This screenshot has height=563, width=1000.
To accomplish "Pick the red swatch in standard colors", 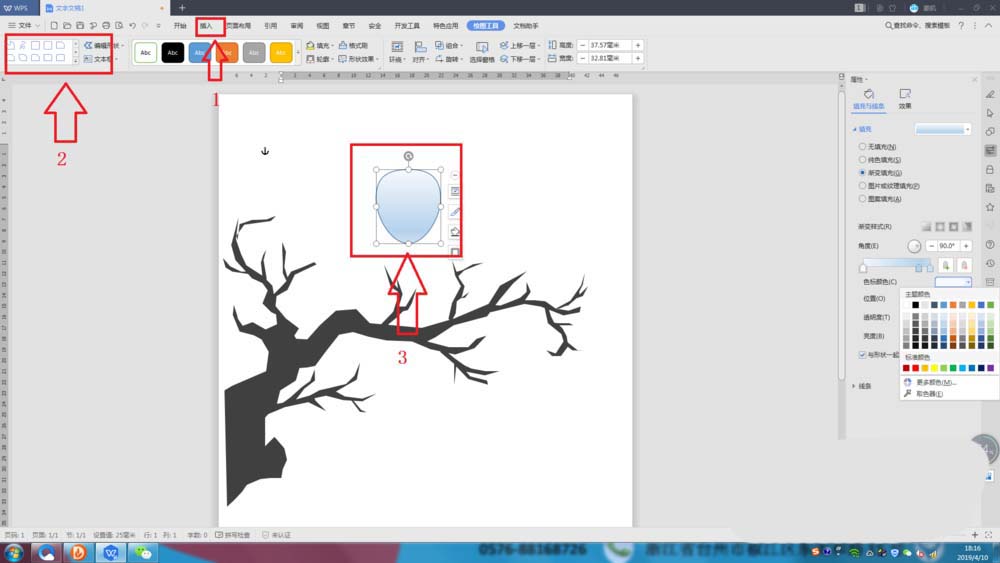I will [916, 368].
